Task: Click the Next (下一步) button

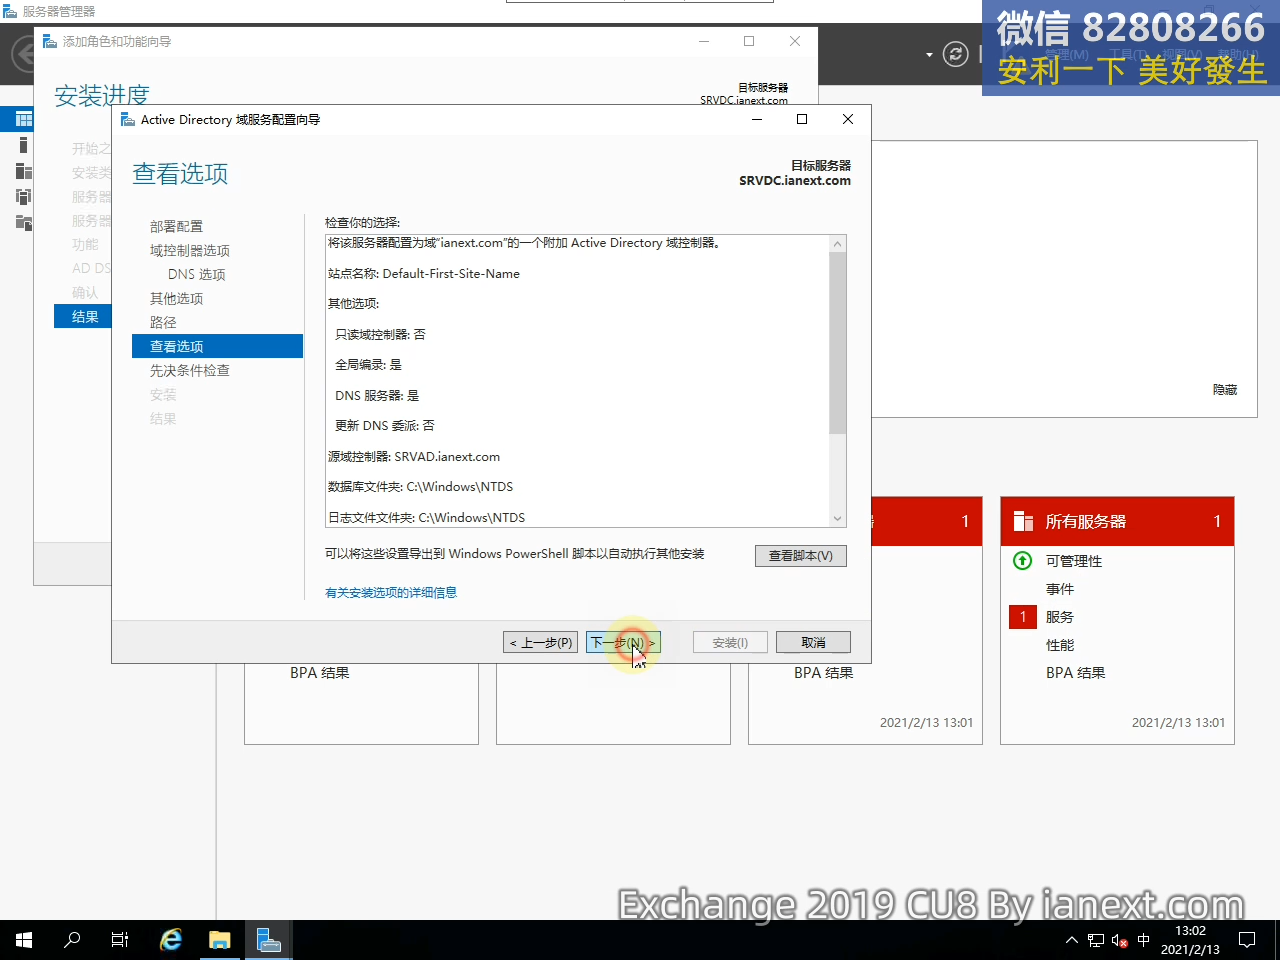Action: tap(623, 642)
